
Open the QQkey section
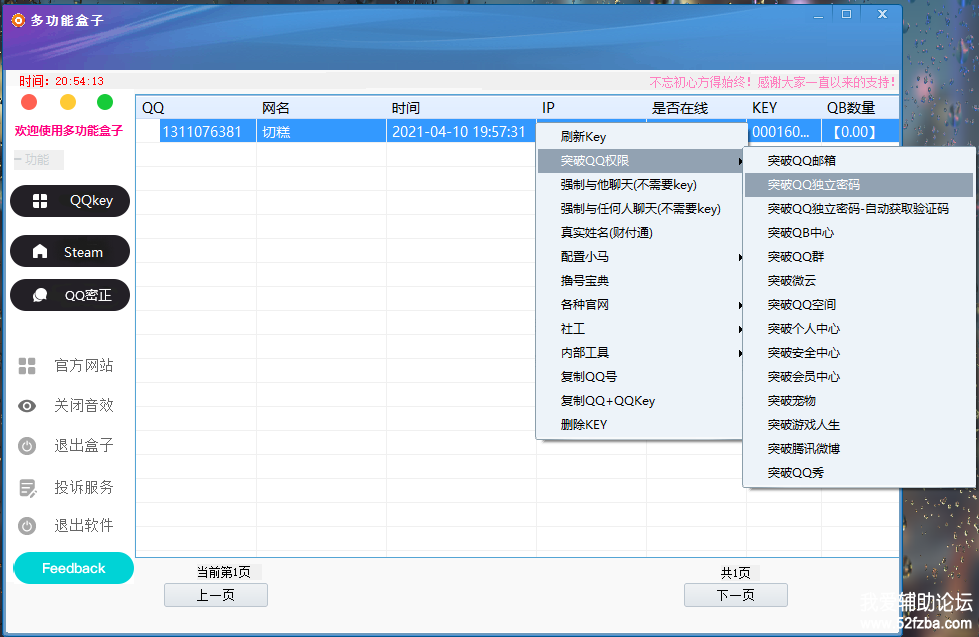pos(70,200)
